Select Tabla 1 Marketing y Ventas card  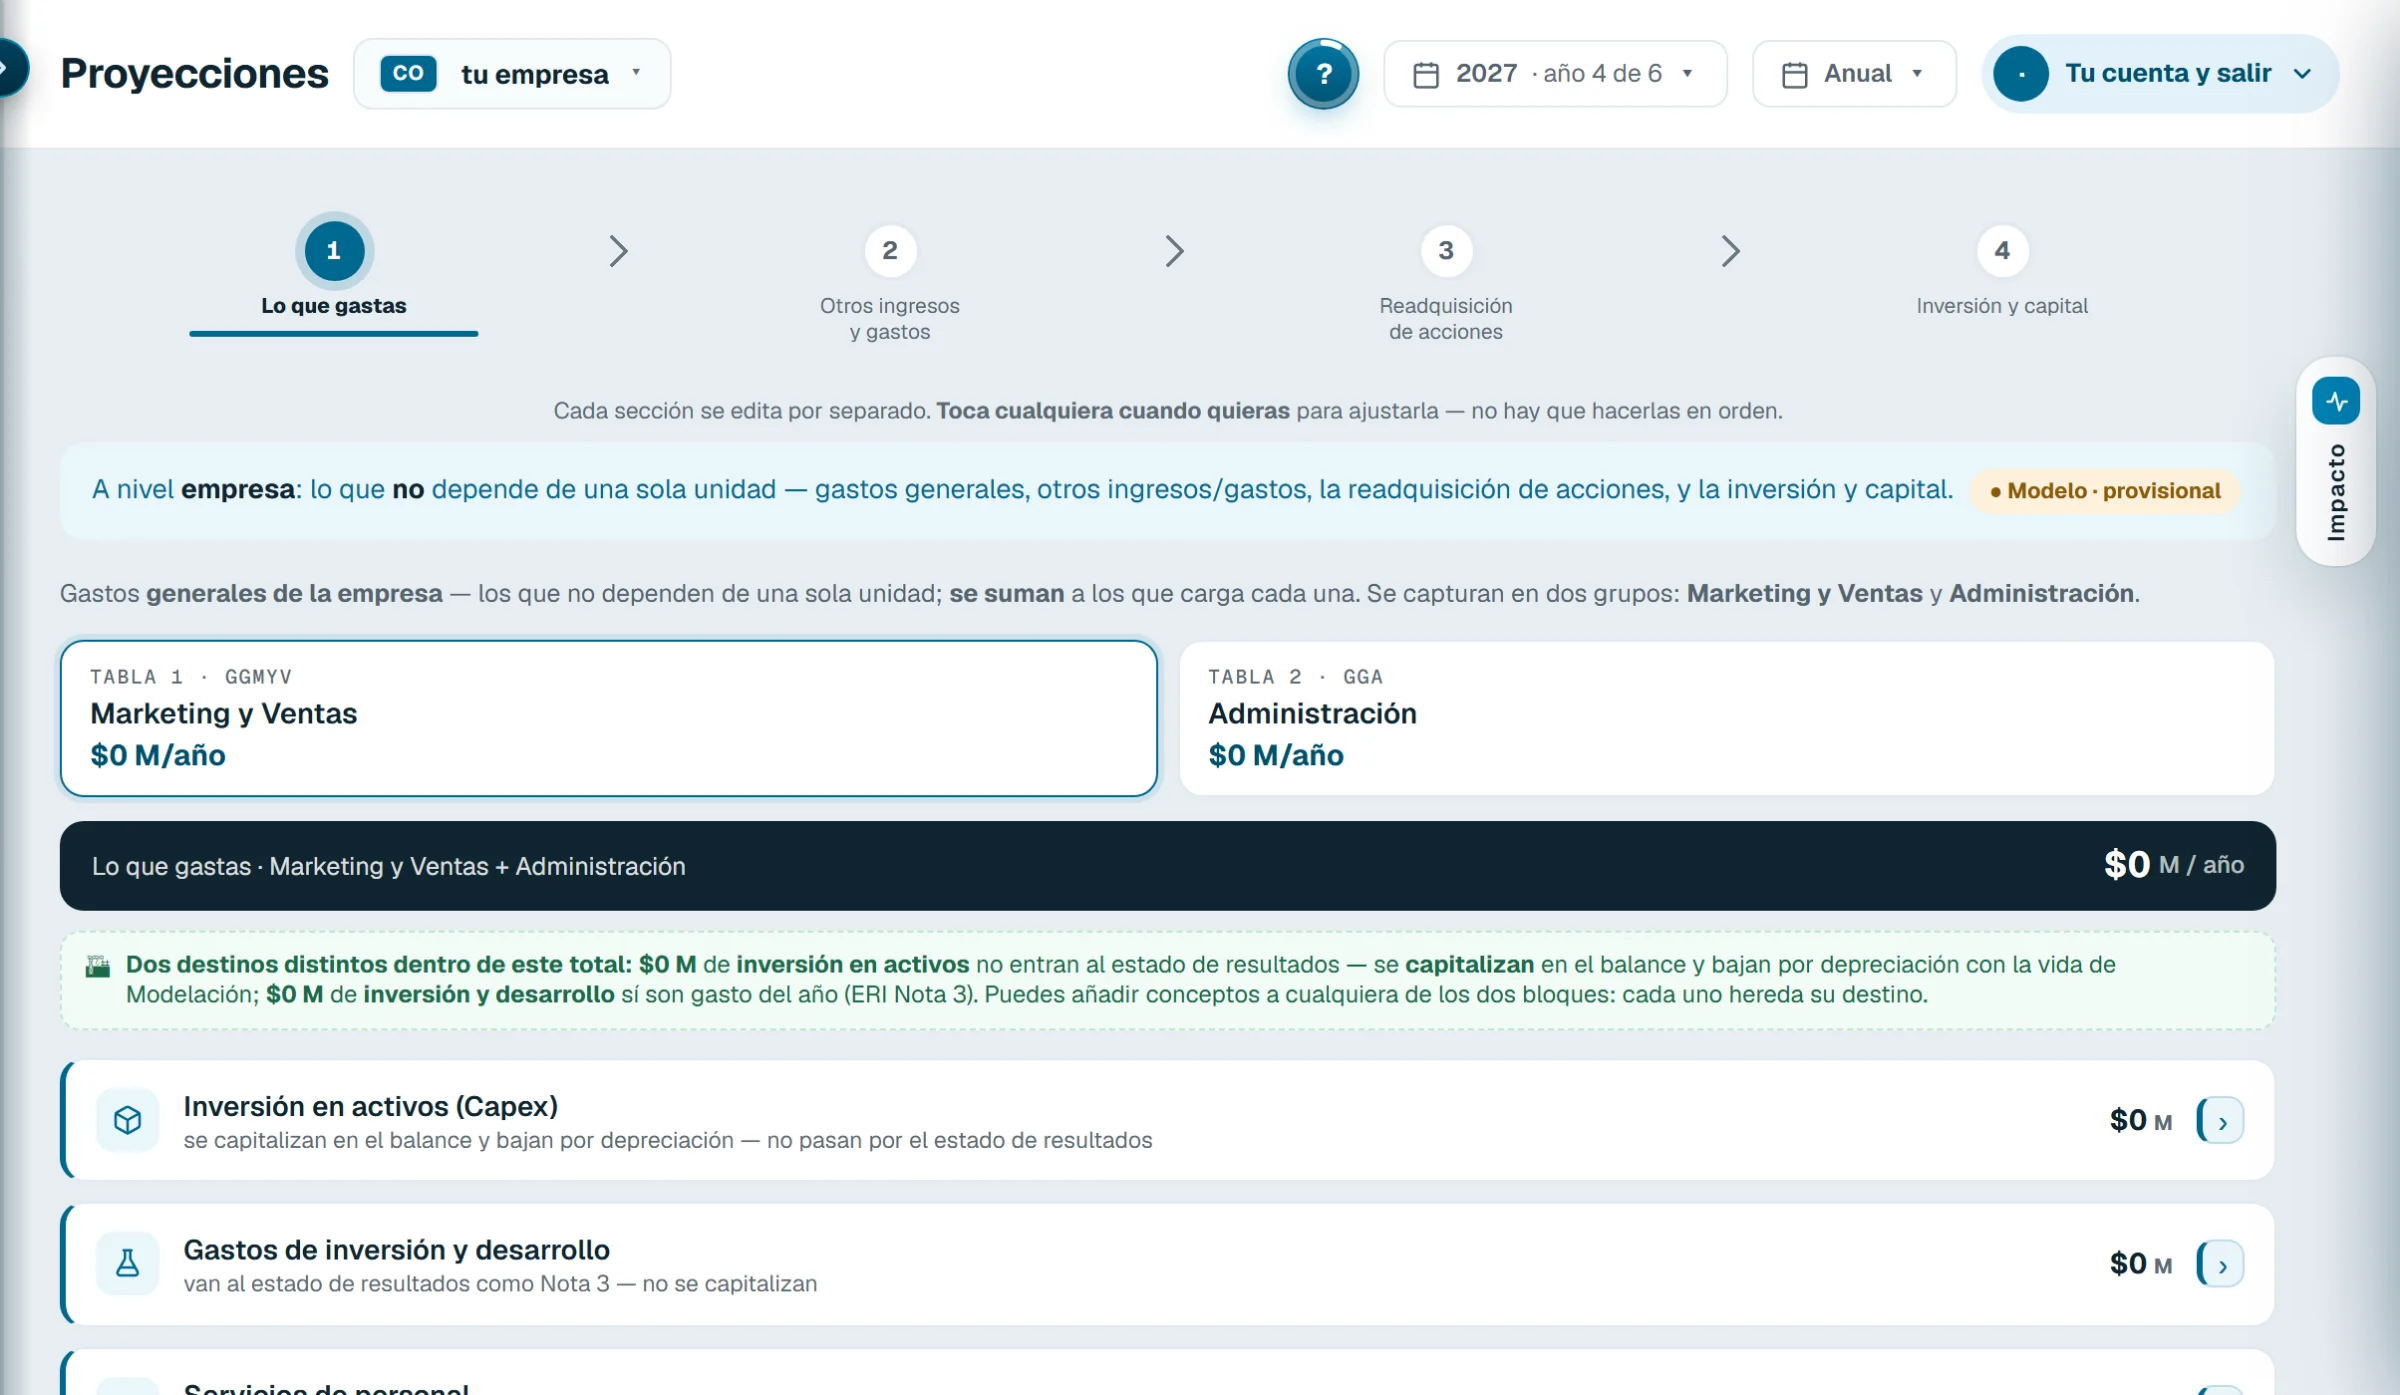click(609, 718)
